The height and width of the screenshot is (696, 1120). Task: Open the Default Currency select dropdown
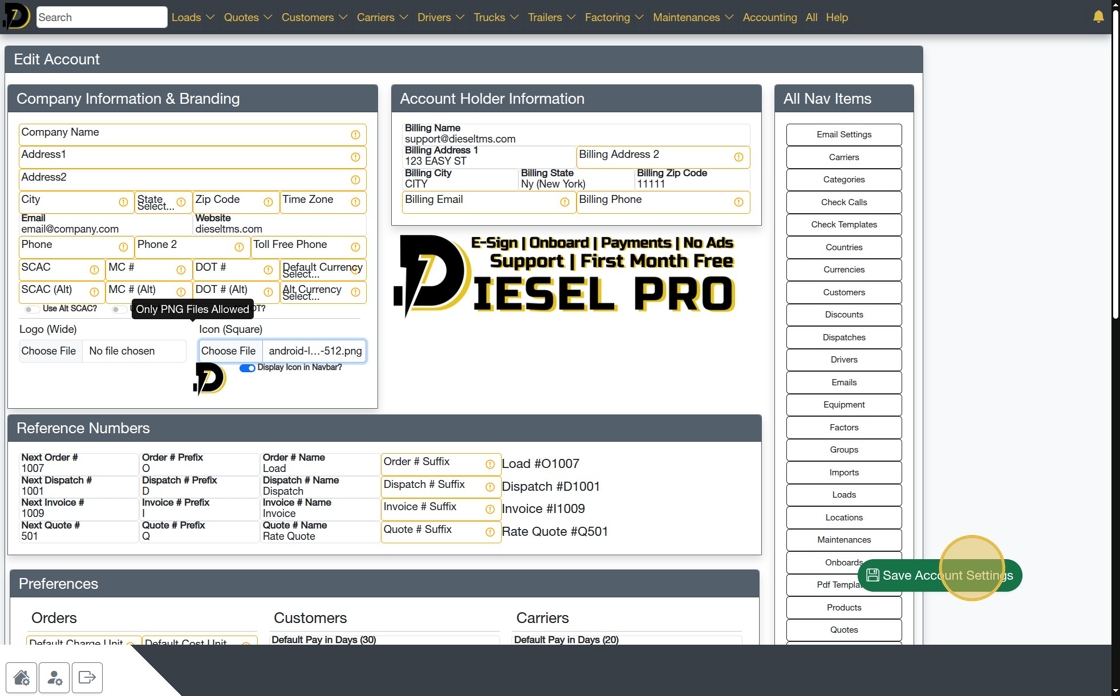click(x=323, y=269)
